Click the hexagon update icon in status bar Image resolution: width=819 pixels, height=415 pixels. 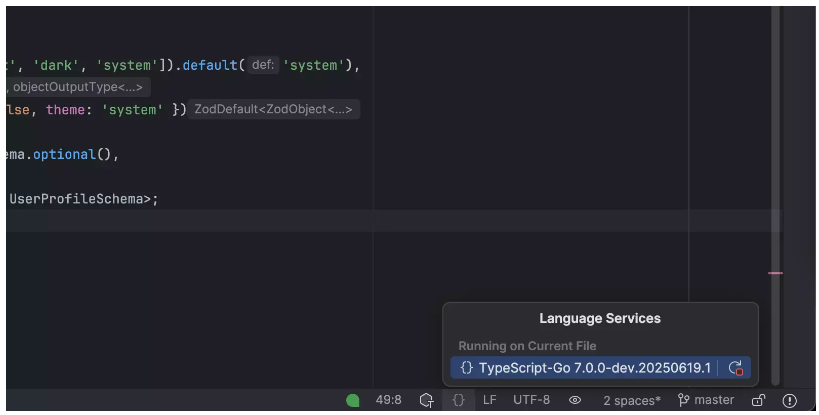426,400
